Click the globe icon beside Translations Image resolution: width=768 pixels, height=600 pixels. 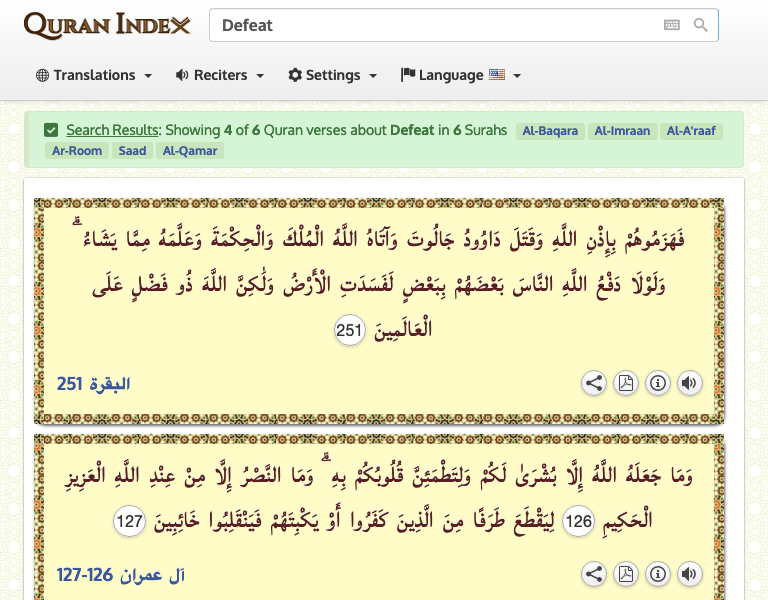tap(43, 75)
